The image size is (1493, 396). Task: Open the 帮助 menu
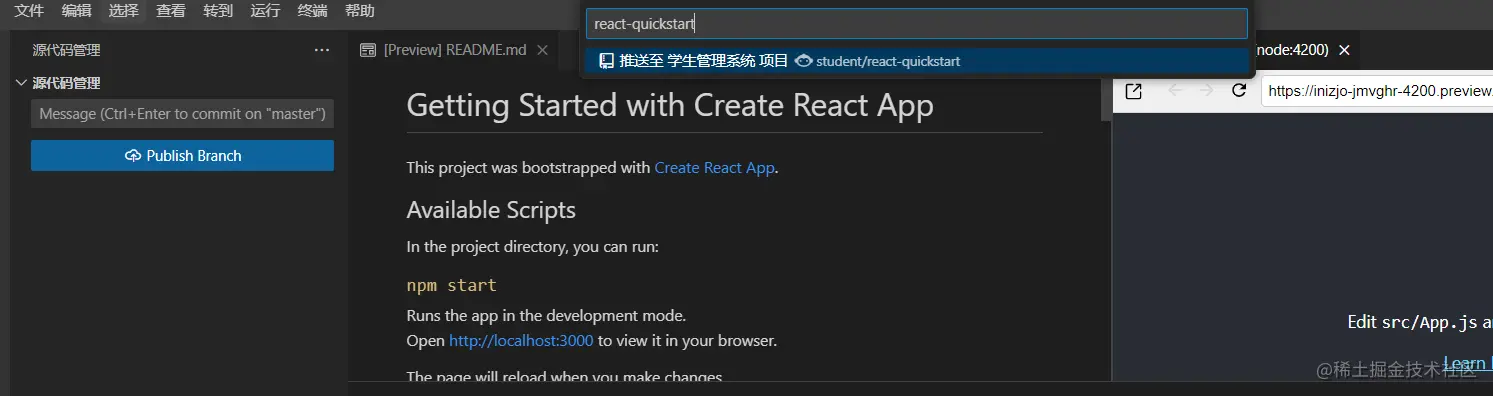click(359, 11)
